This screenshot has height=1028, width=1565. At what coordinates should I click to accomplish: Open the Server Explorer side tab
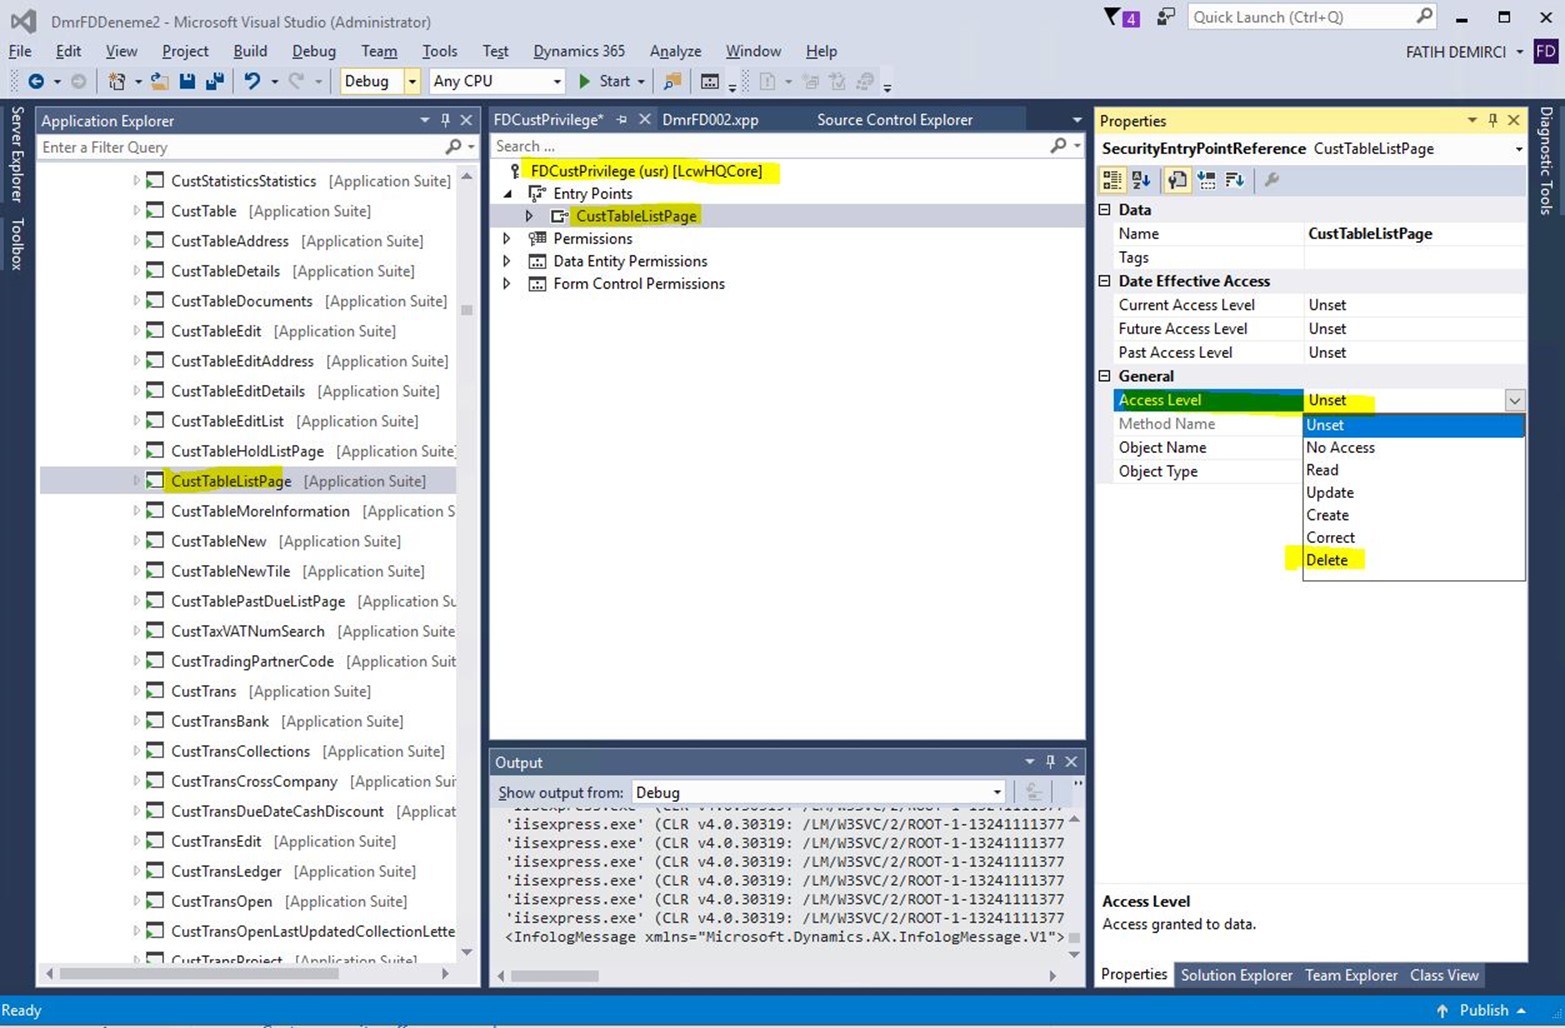[17, 155]
